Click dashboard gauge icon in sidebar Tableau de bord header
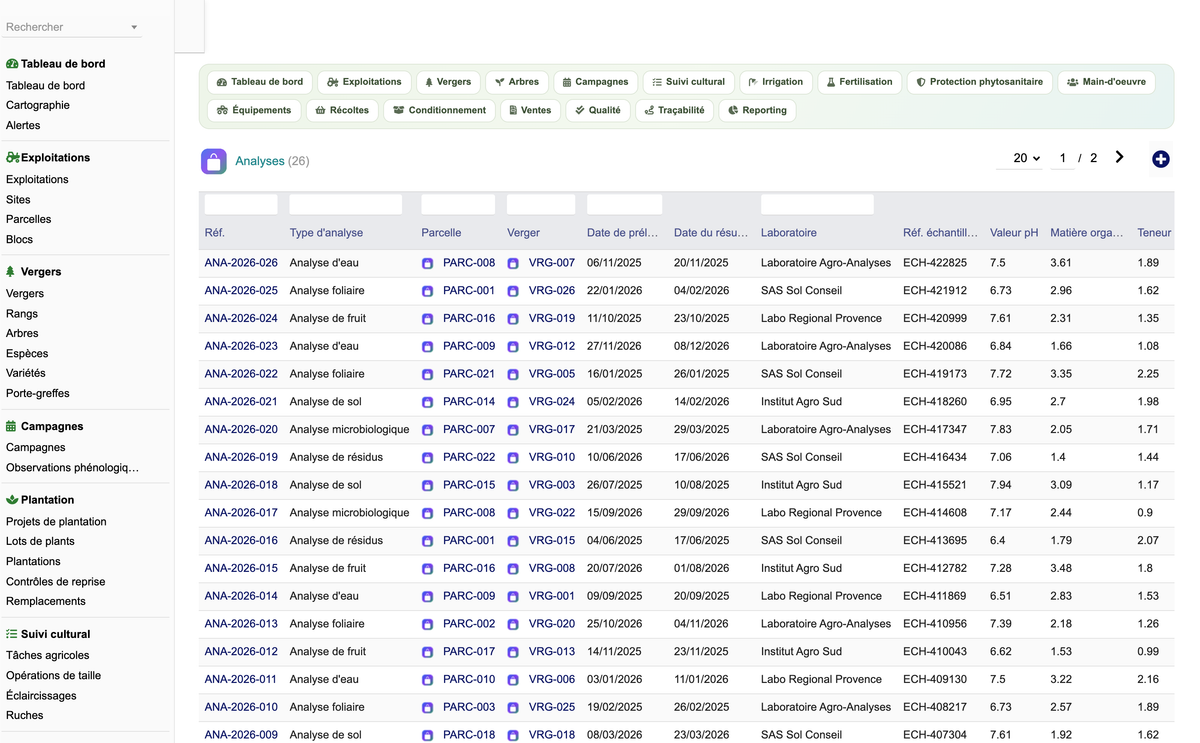1200x743 pixels. pos(12,64)
